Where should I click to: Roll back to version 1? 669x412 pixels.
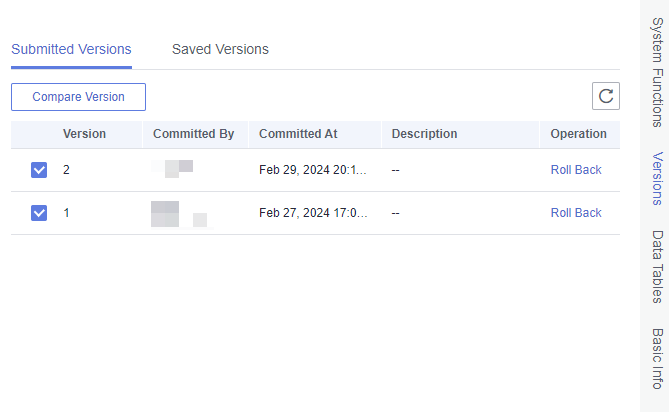576,213
